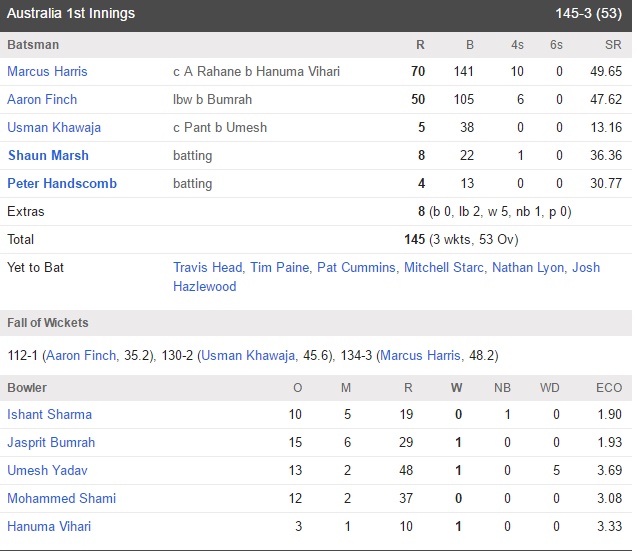Open Pat Cummins player link
The image size is (637, 551).
pyautogui.click(x=356, y=268)
